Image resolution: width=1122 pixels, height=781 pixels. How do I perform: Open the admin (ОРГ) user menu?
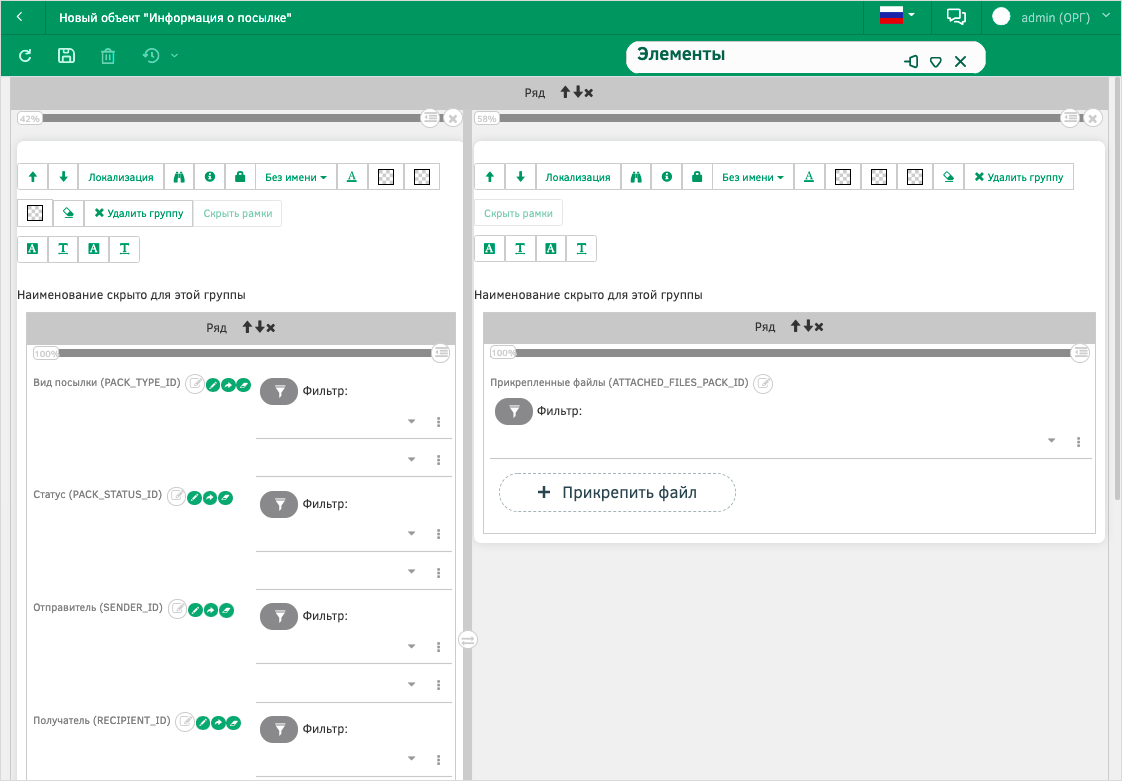tap(1051, 17)
